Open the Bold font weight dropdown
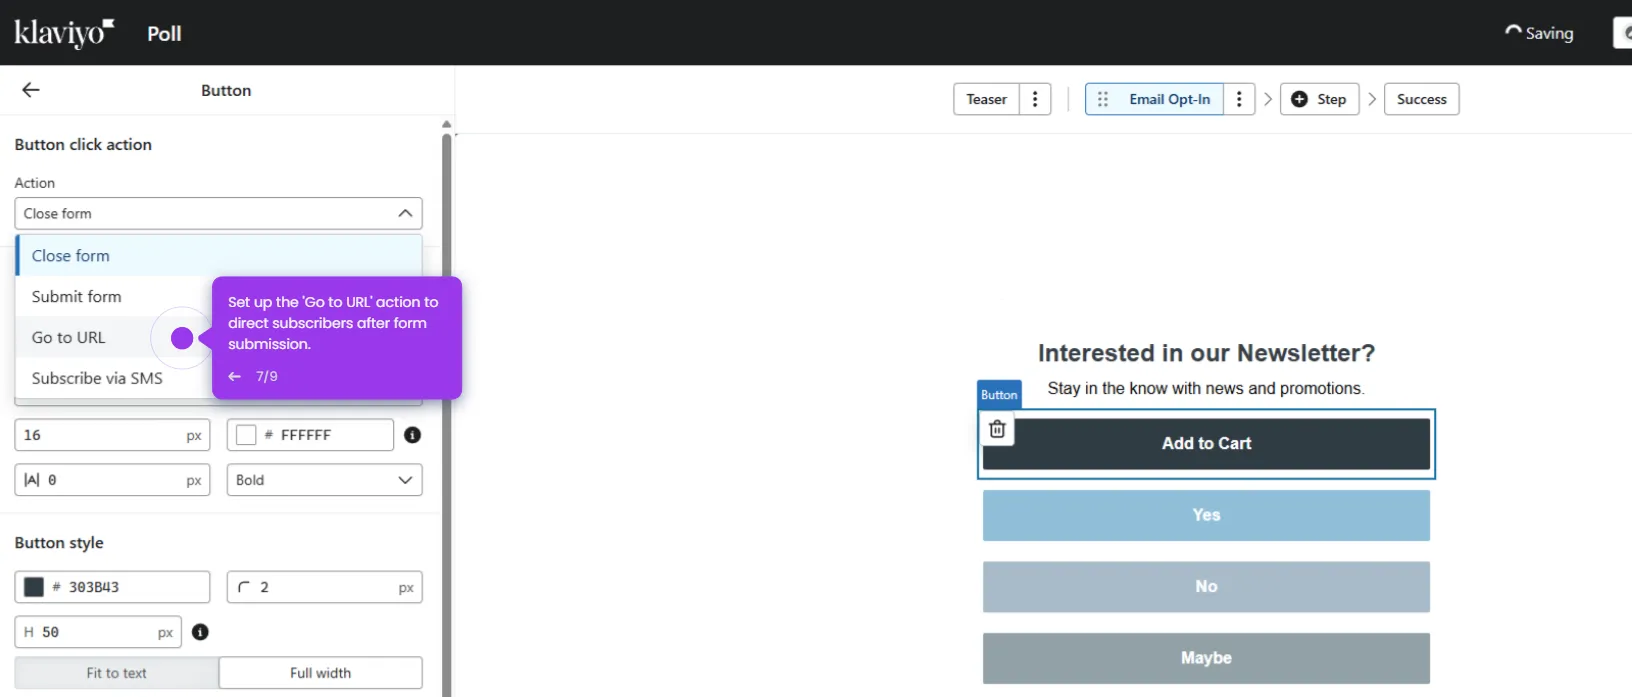The image size is (1632, 697). 324,480
